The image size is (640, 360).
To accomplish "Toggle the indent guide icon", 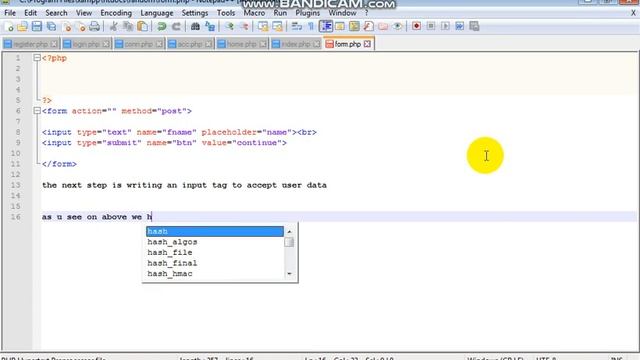I will (x=326, y=27).
